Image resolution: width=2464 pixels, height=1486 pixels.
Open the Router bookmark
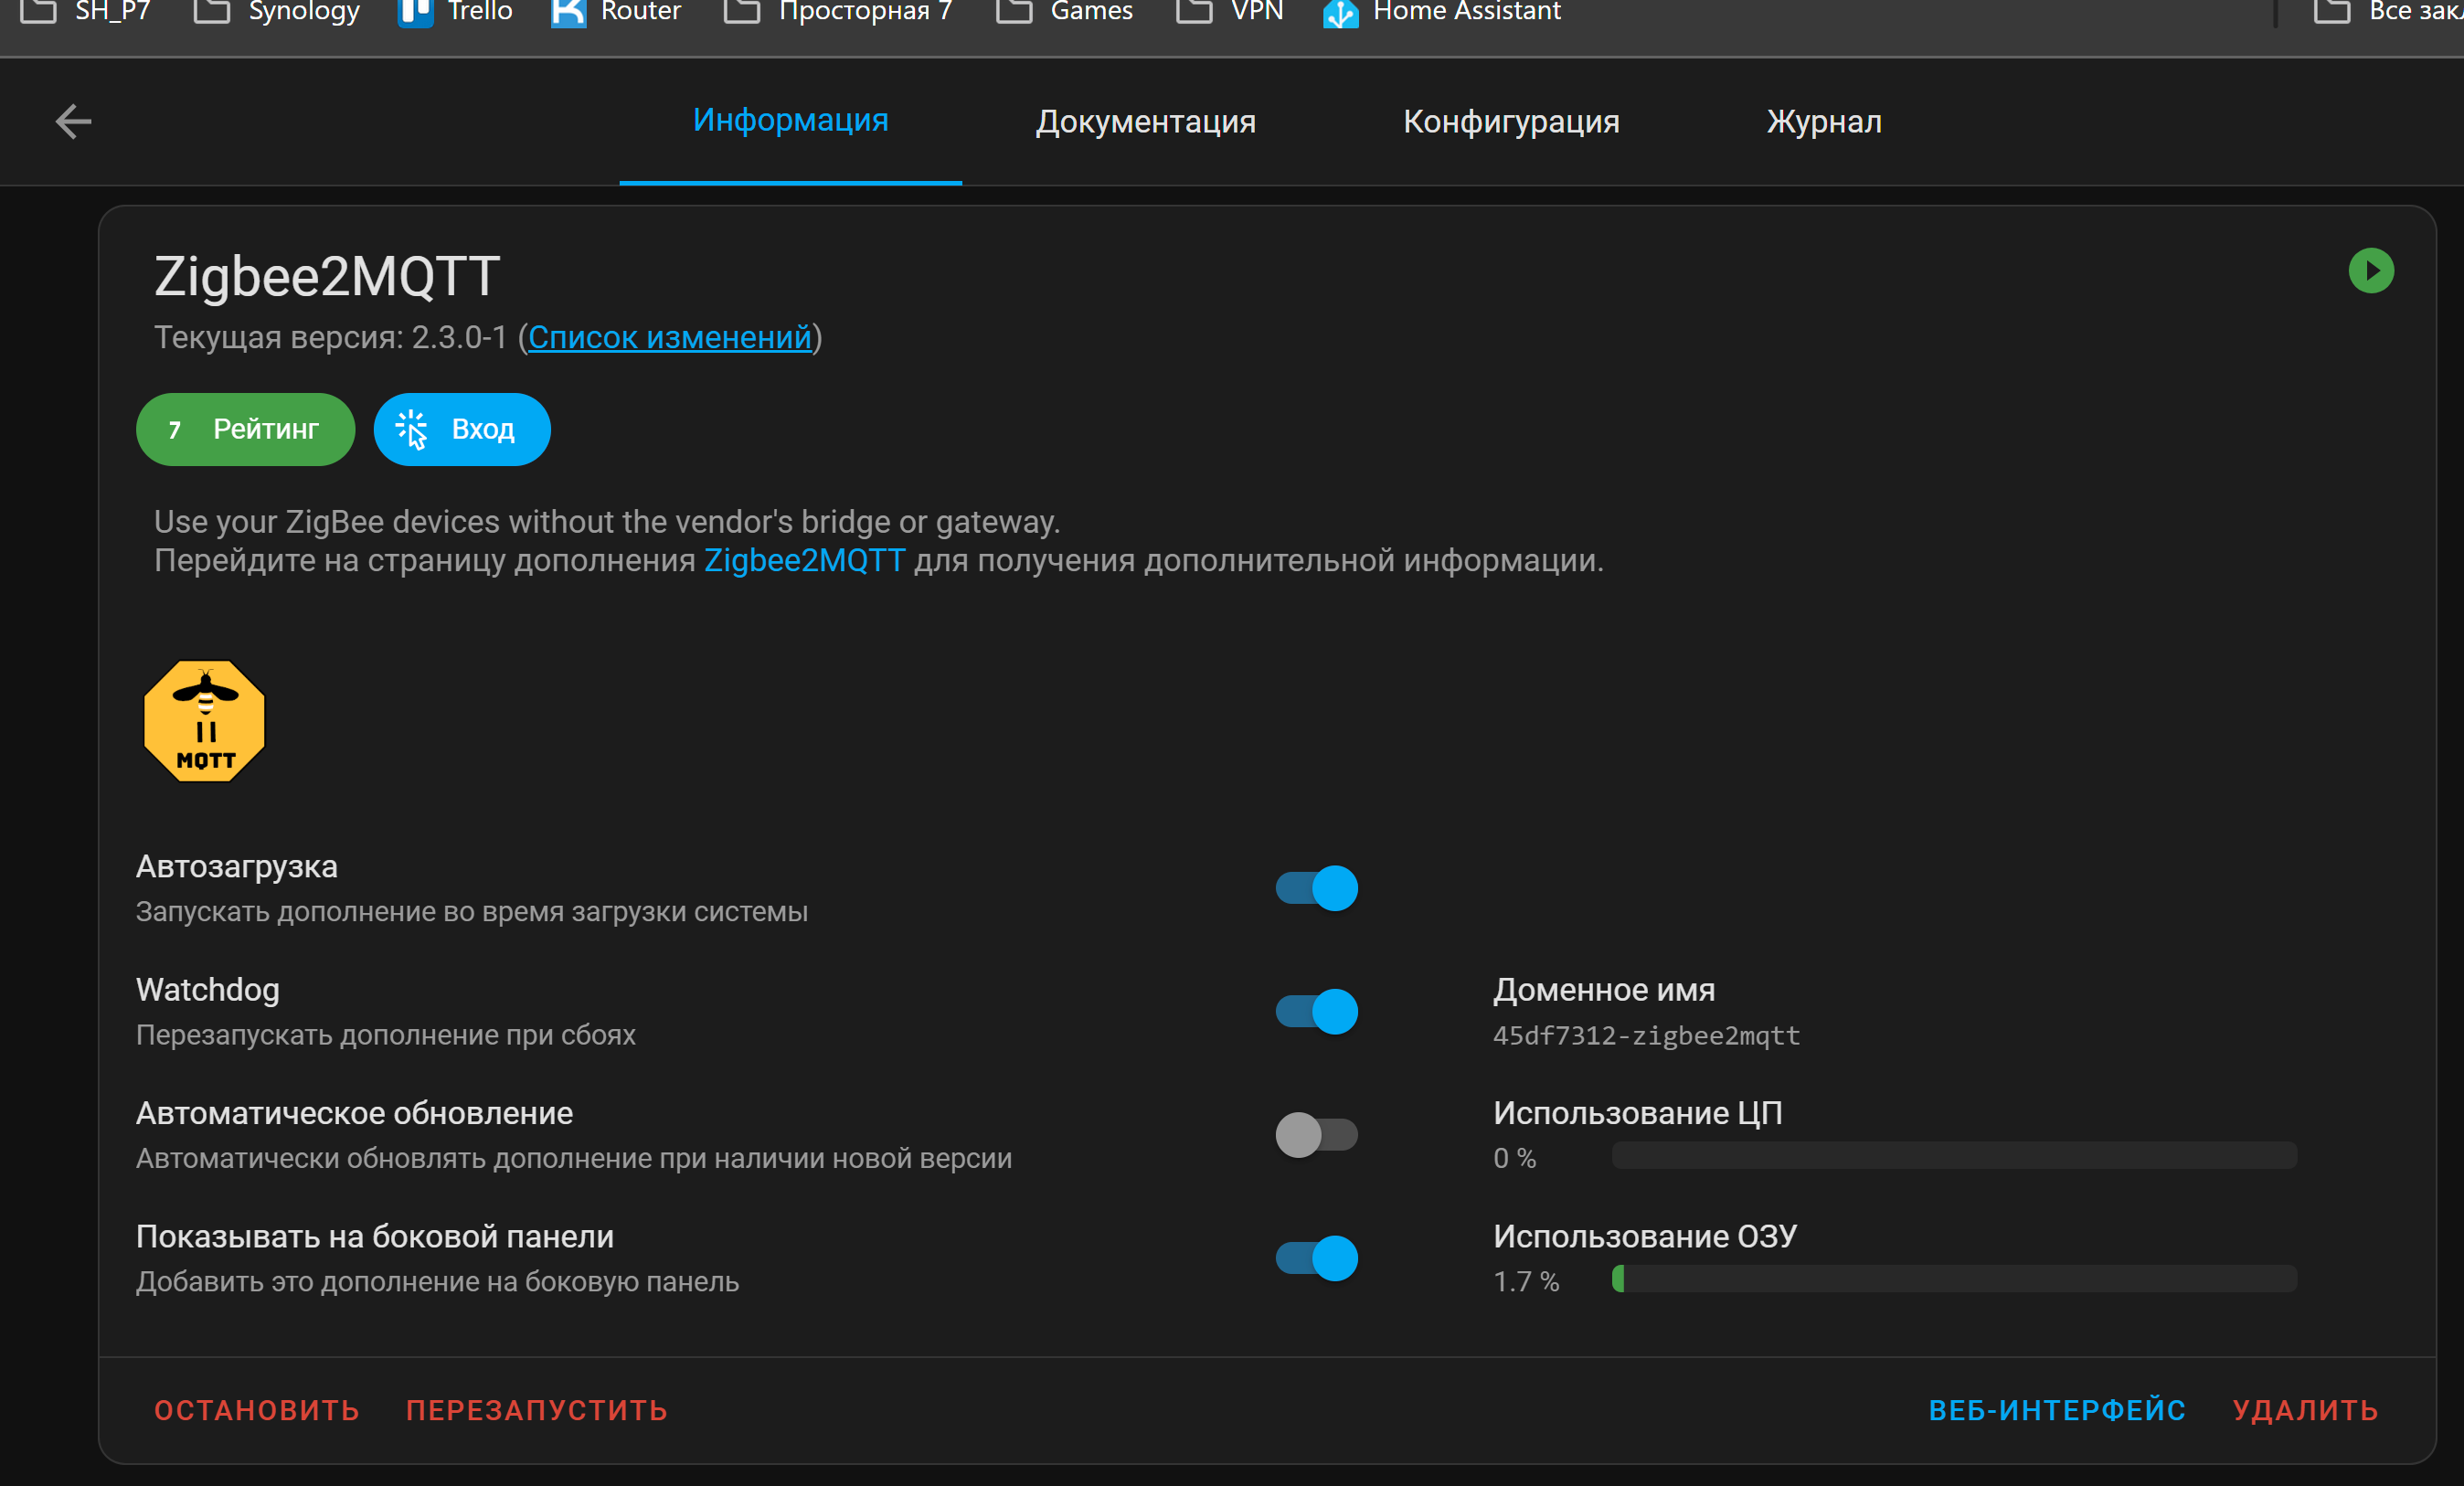click(x=616, y=12)
